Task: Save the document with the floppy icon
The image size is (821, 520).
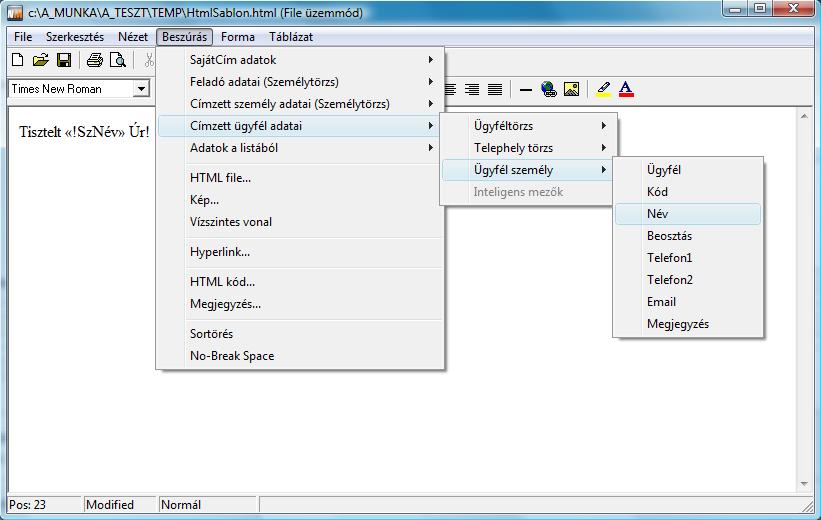Action: (63, 60)
